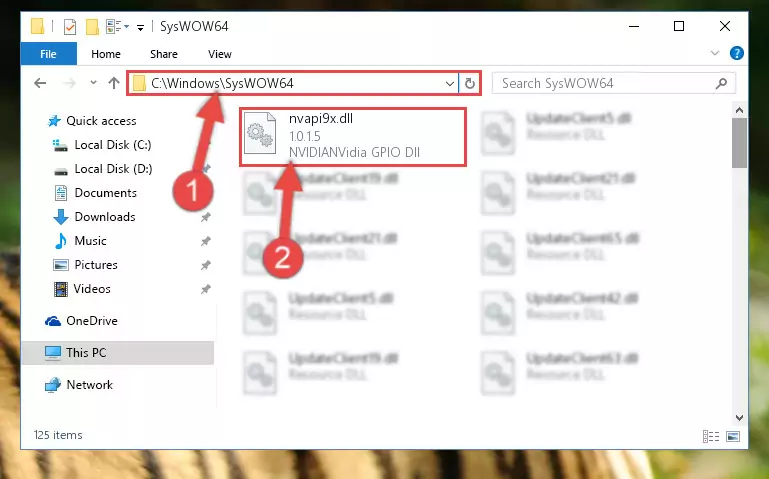Image resolution: width=769 pixels, height=479 pixels.
Task: Select the nvapi9x.dll file
Action: coord(353,137)
